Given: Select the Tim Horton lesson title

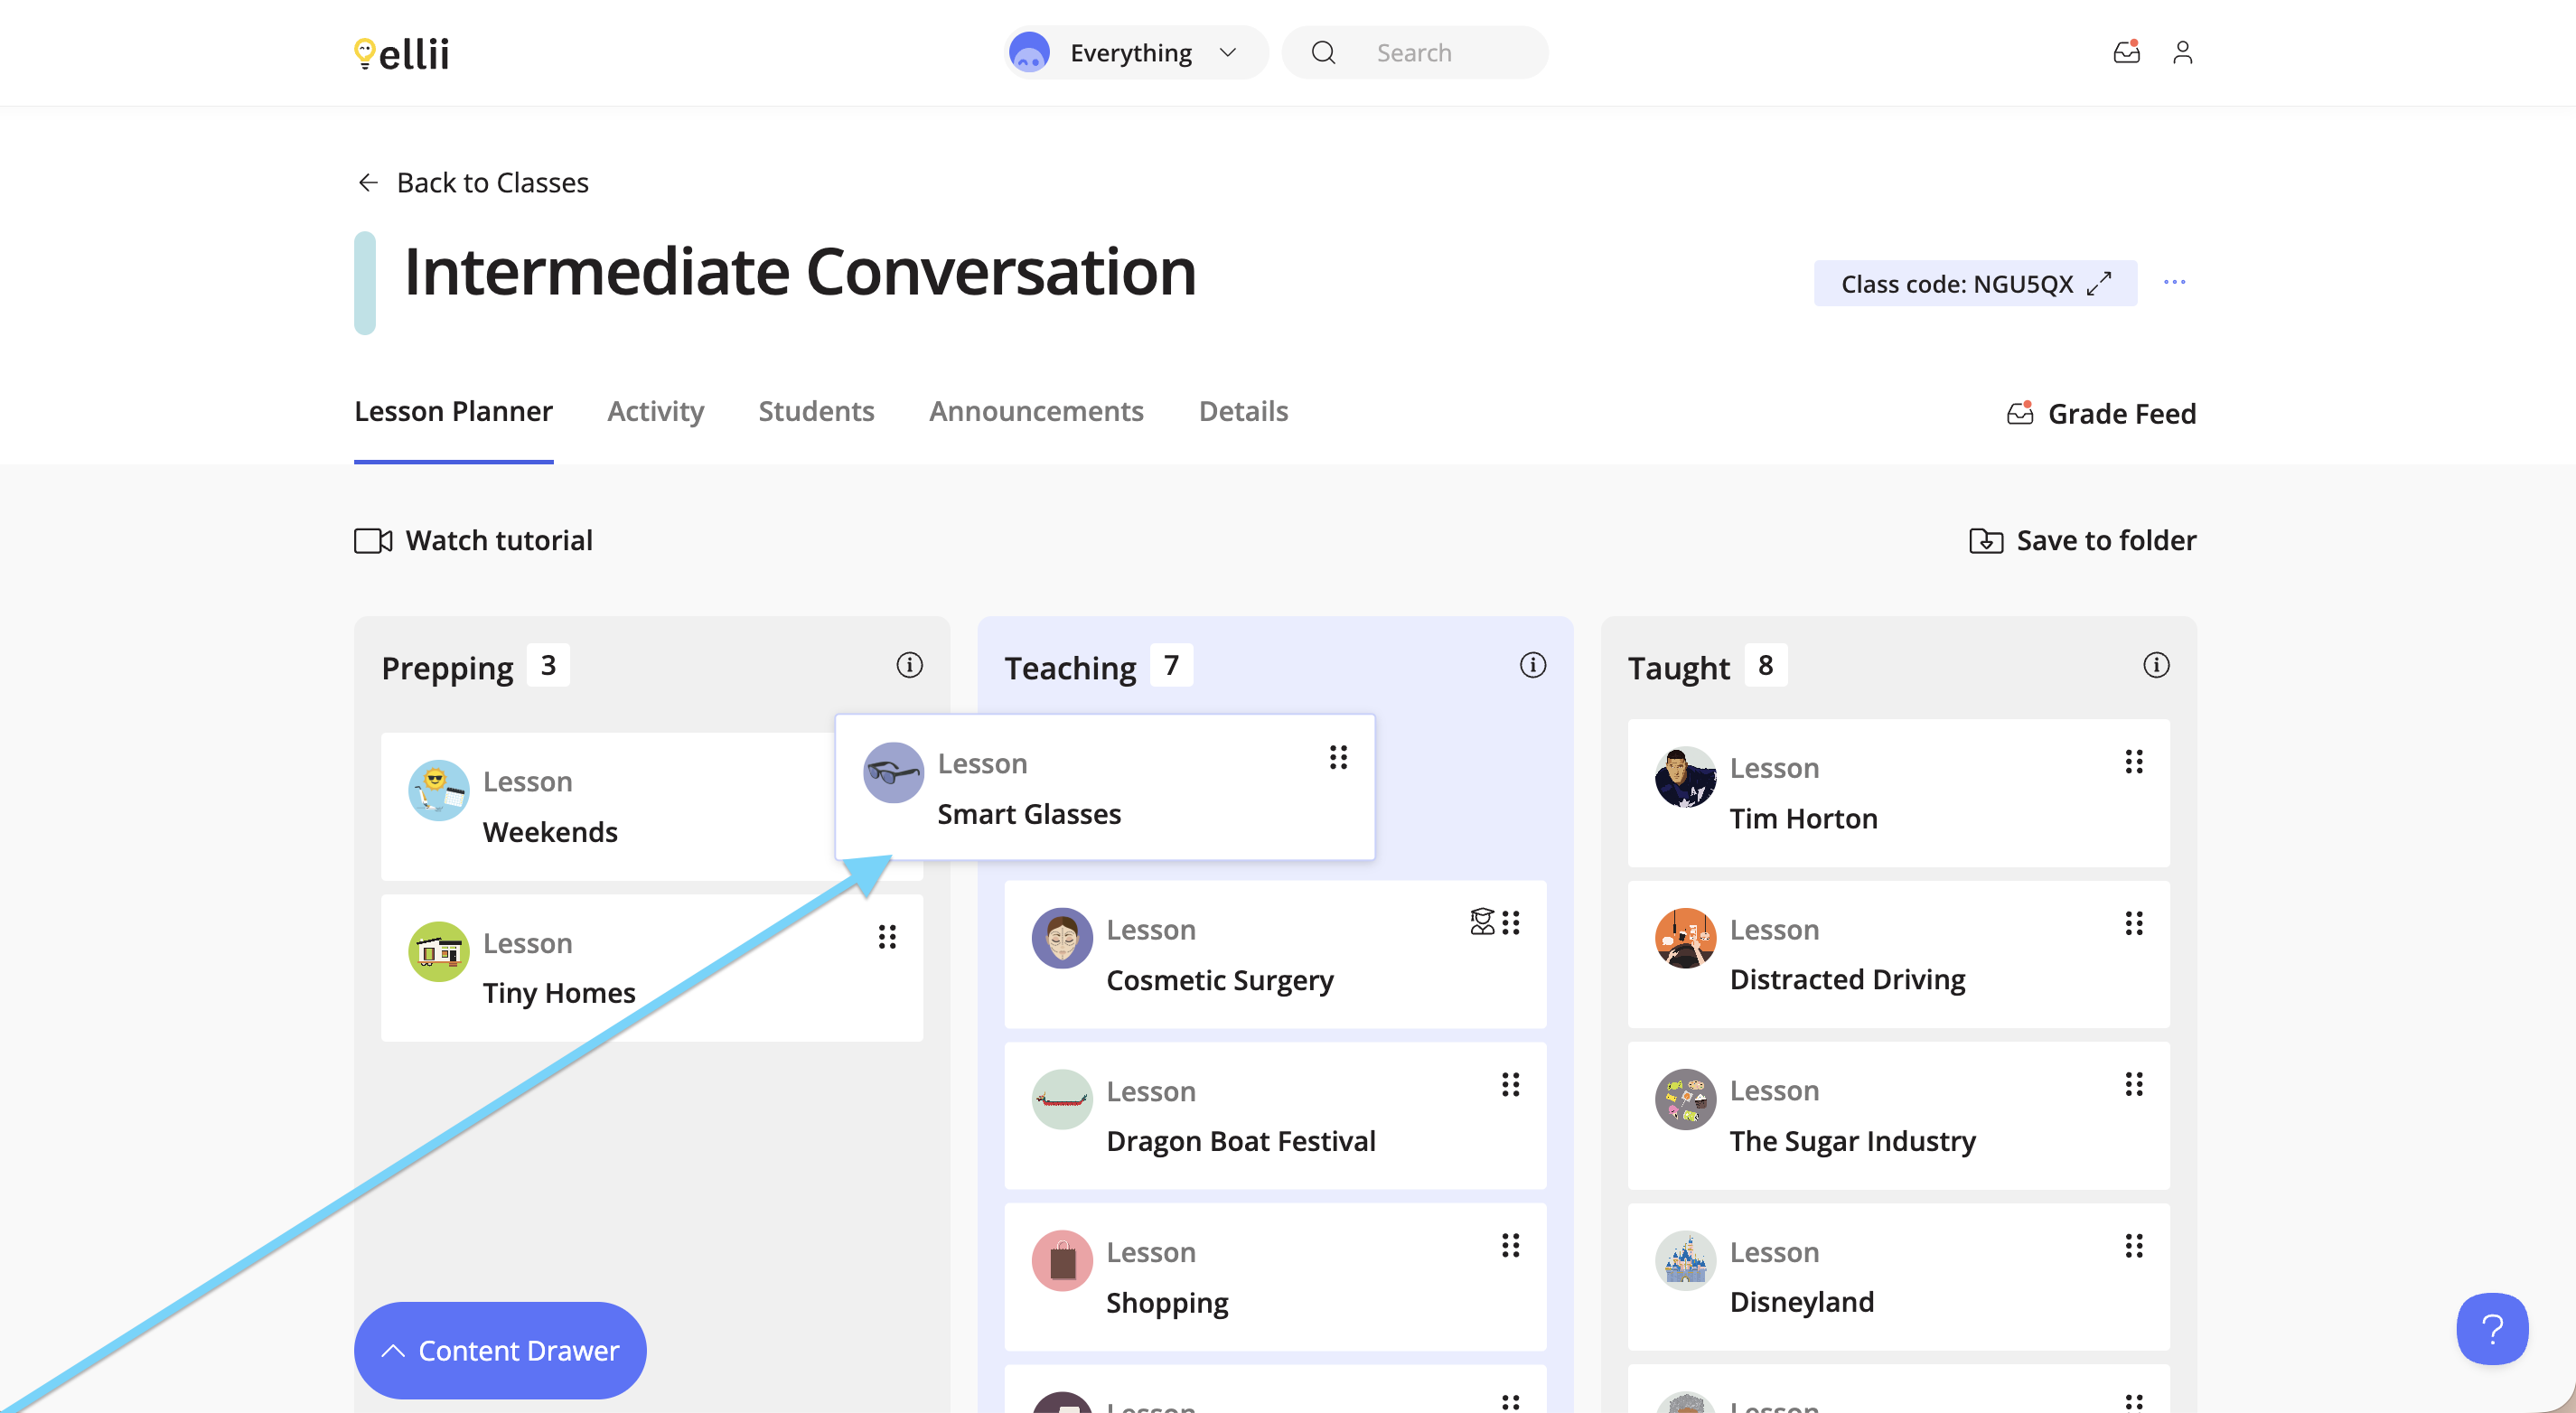Looking at the screenshot, I should [1804, 818].
